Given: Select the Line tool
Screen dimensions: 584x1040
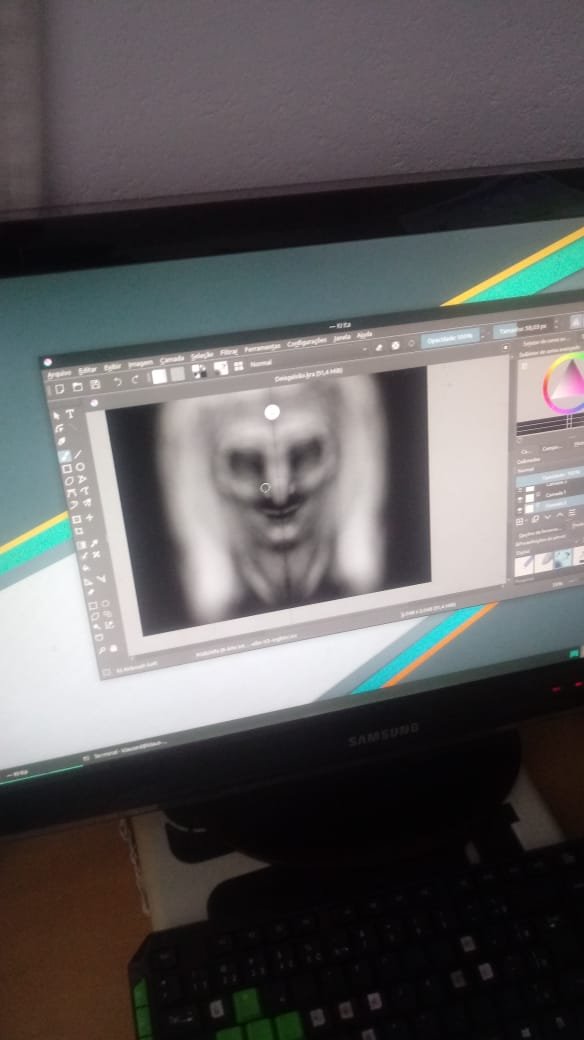Looking at the screenshot, I should click(x=78, y=454).
